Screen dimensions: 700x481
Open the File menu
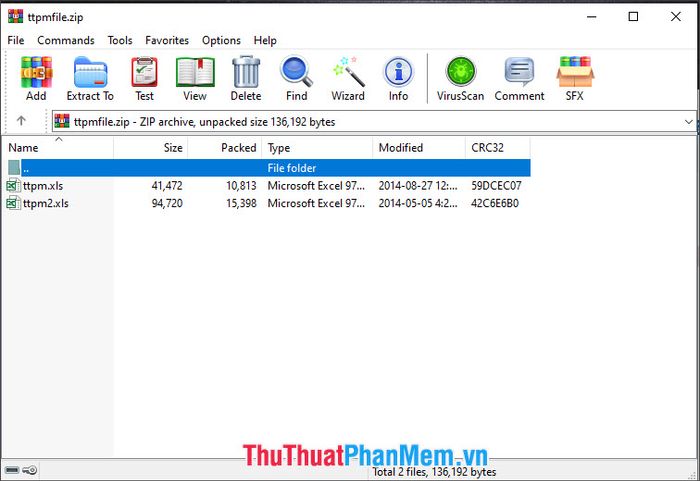(16, 40)
